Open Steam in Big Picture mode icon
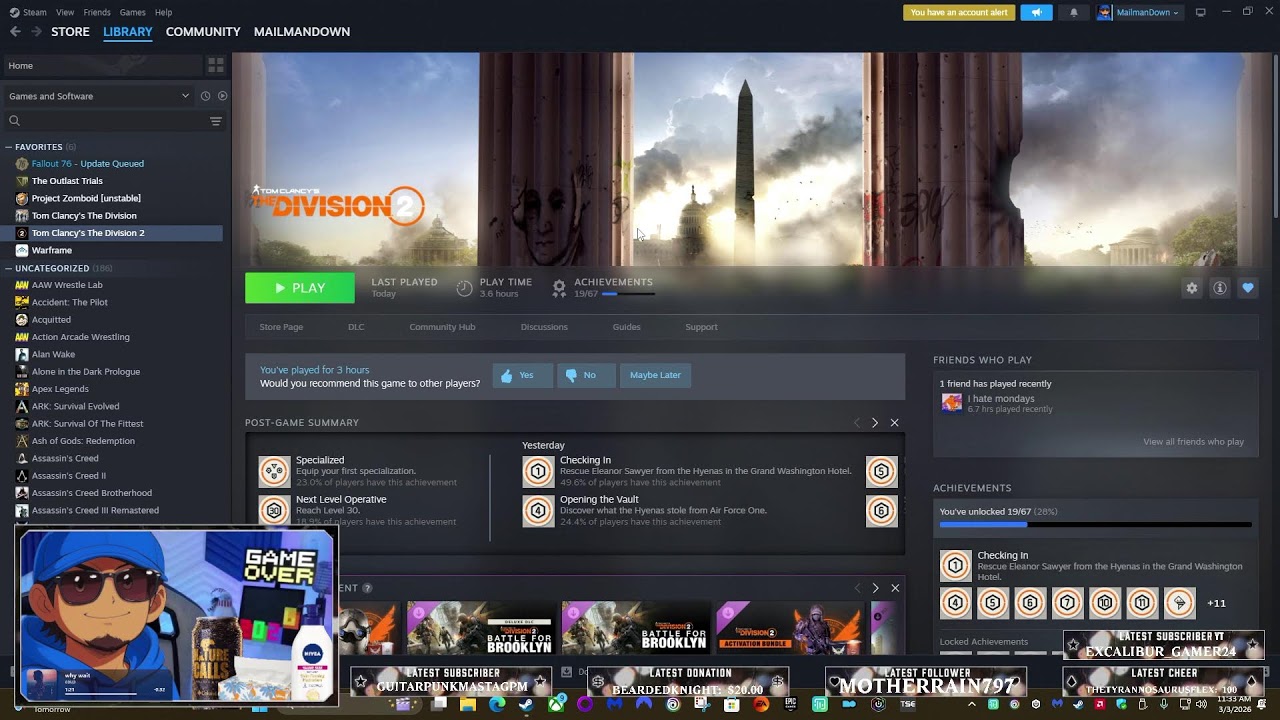This screenshot has height=720, width=1280. (1200, 12)
